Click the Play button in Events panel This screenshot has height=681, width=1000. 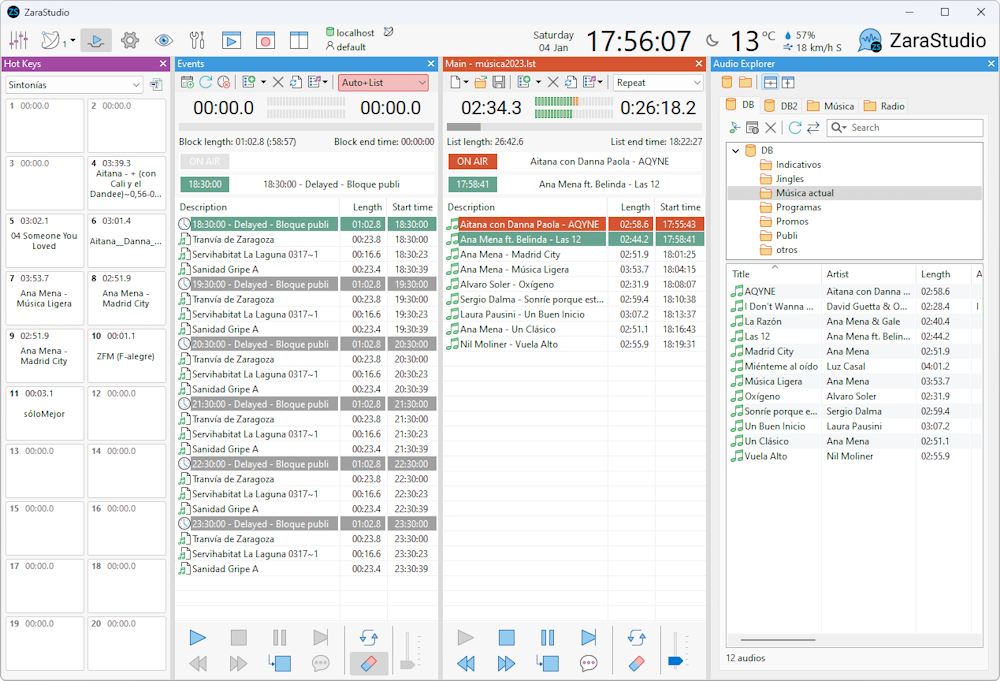(198, 637)
